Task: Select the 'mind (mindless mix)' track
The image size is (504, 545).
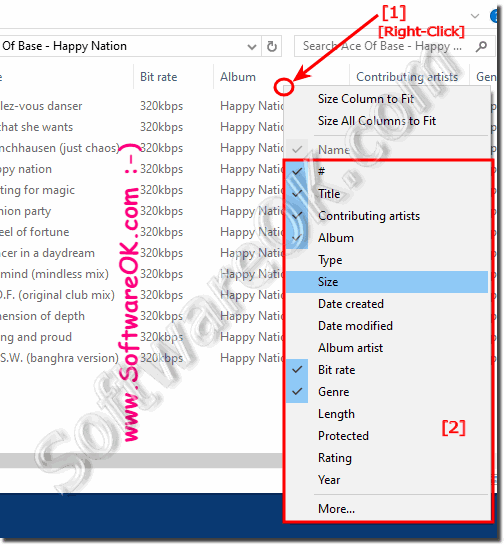Action: (54, 274)
